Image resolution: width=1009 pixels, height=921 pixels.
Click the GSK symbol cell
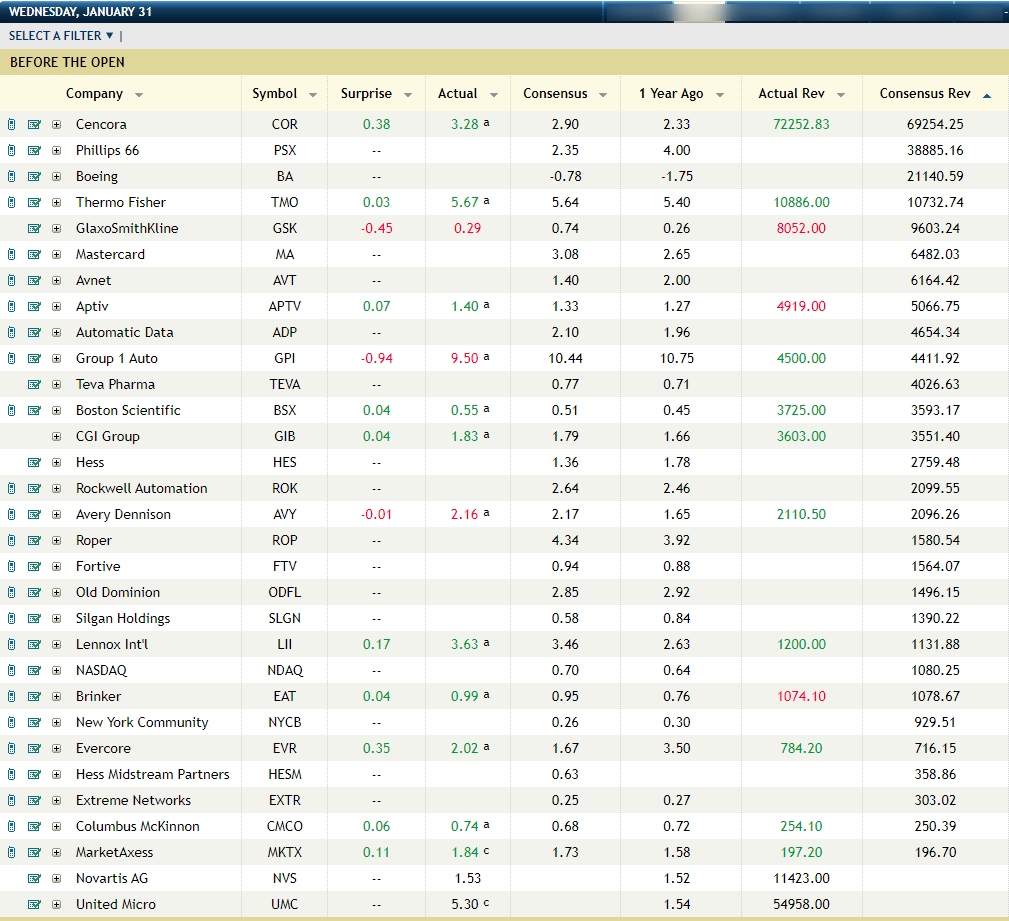click(x=284, y=228)
